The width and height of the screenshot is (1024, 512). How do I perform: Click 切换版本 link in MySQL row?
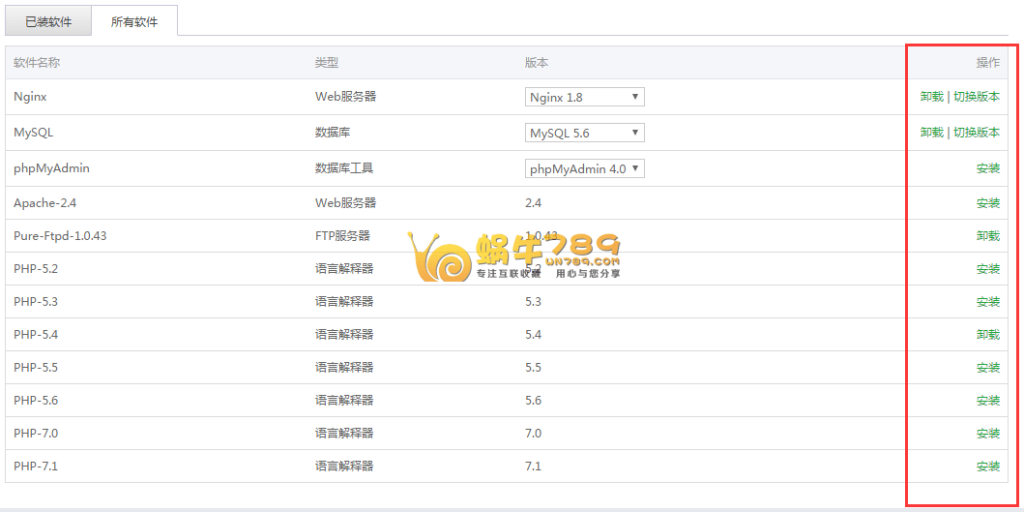pos(976,133)
